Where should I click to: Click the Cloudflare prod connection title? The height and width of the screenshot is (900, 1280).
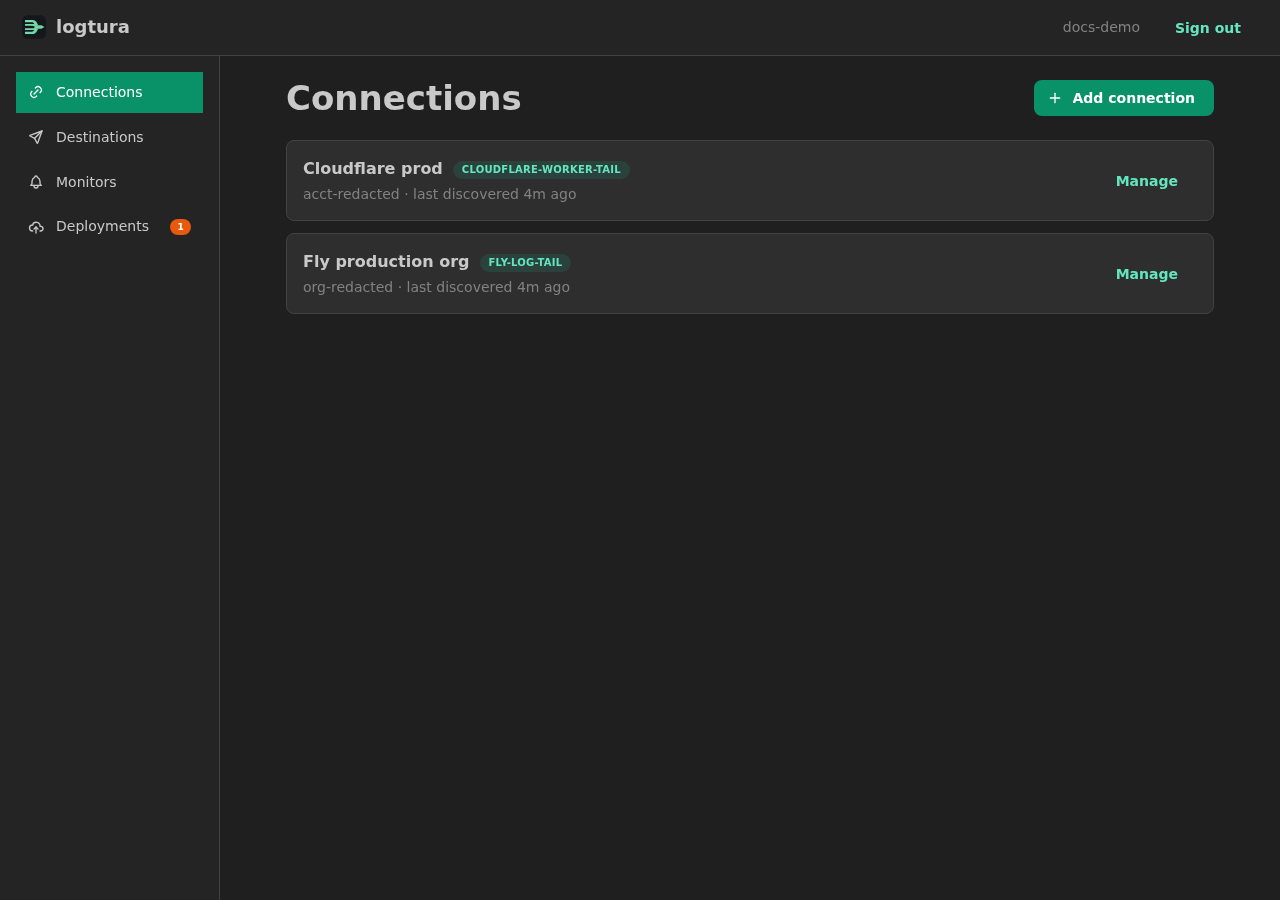point(373,169)
